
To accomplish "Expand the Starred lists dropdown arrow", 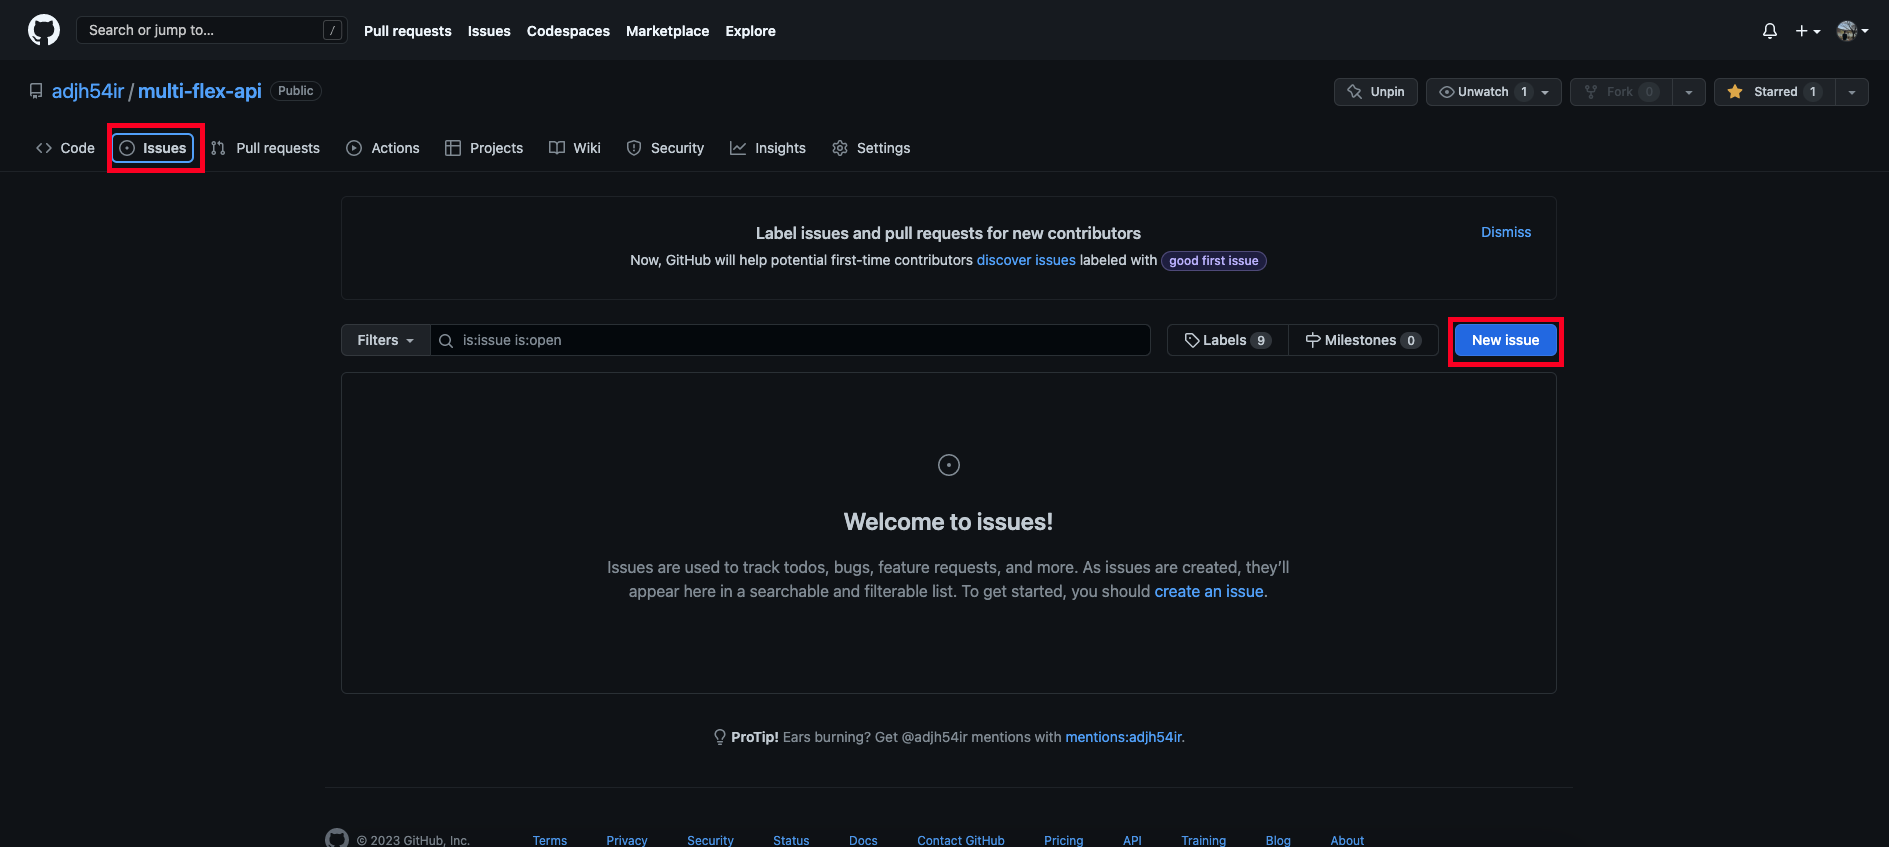I will click(x=1852, y=92).
